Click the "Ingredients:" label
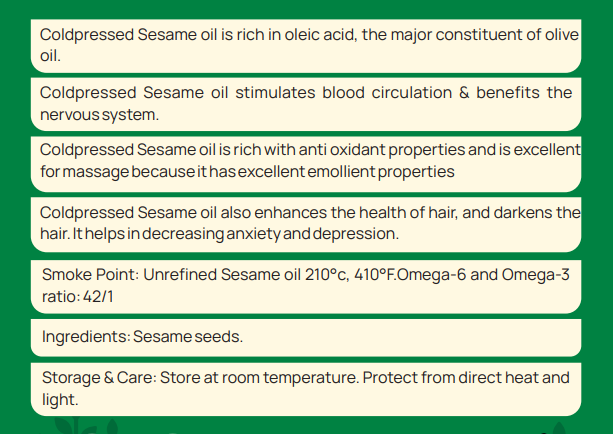The width and height of the screenshot is (614, 434). [x=84, y=337]
